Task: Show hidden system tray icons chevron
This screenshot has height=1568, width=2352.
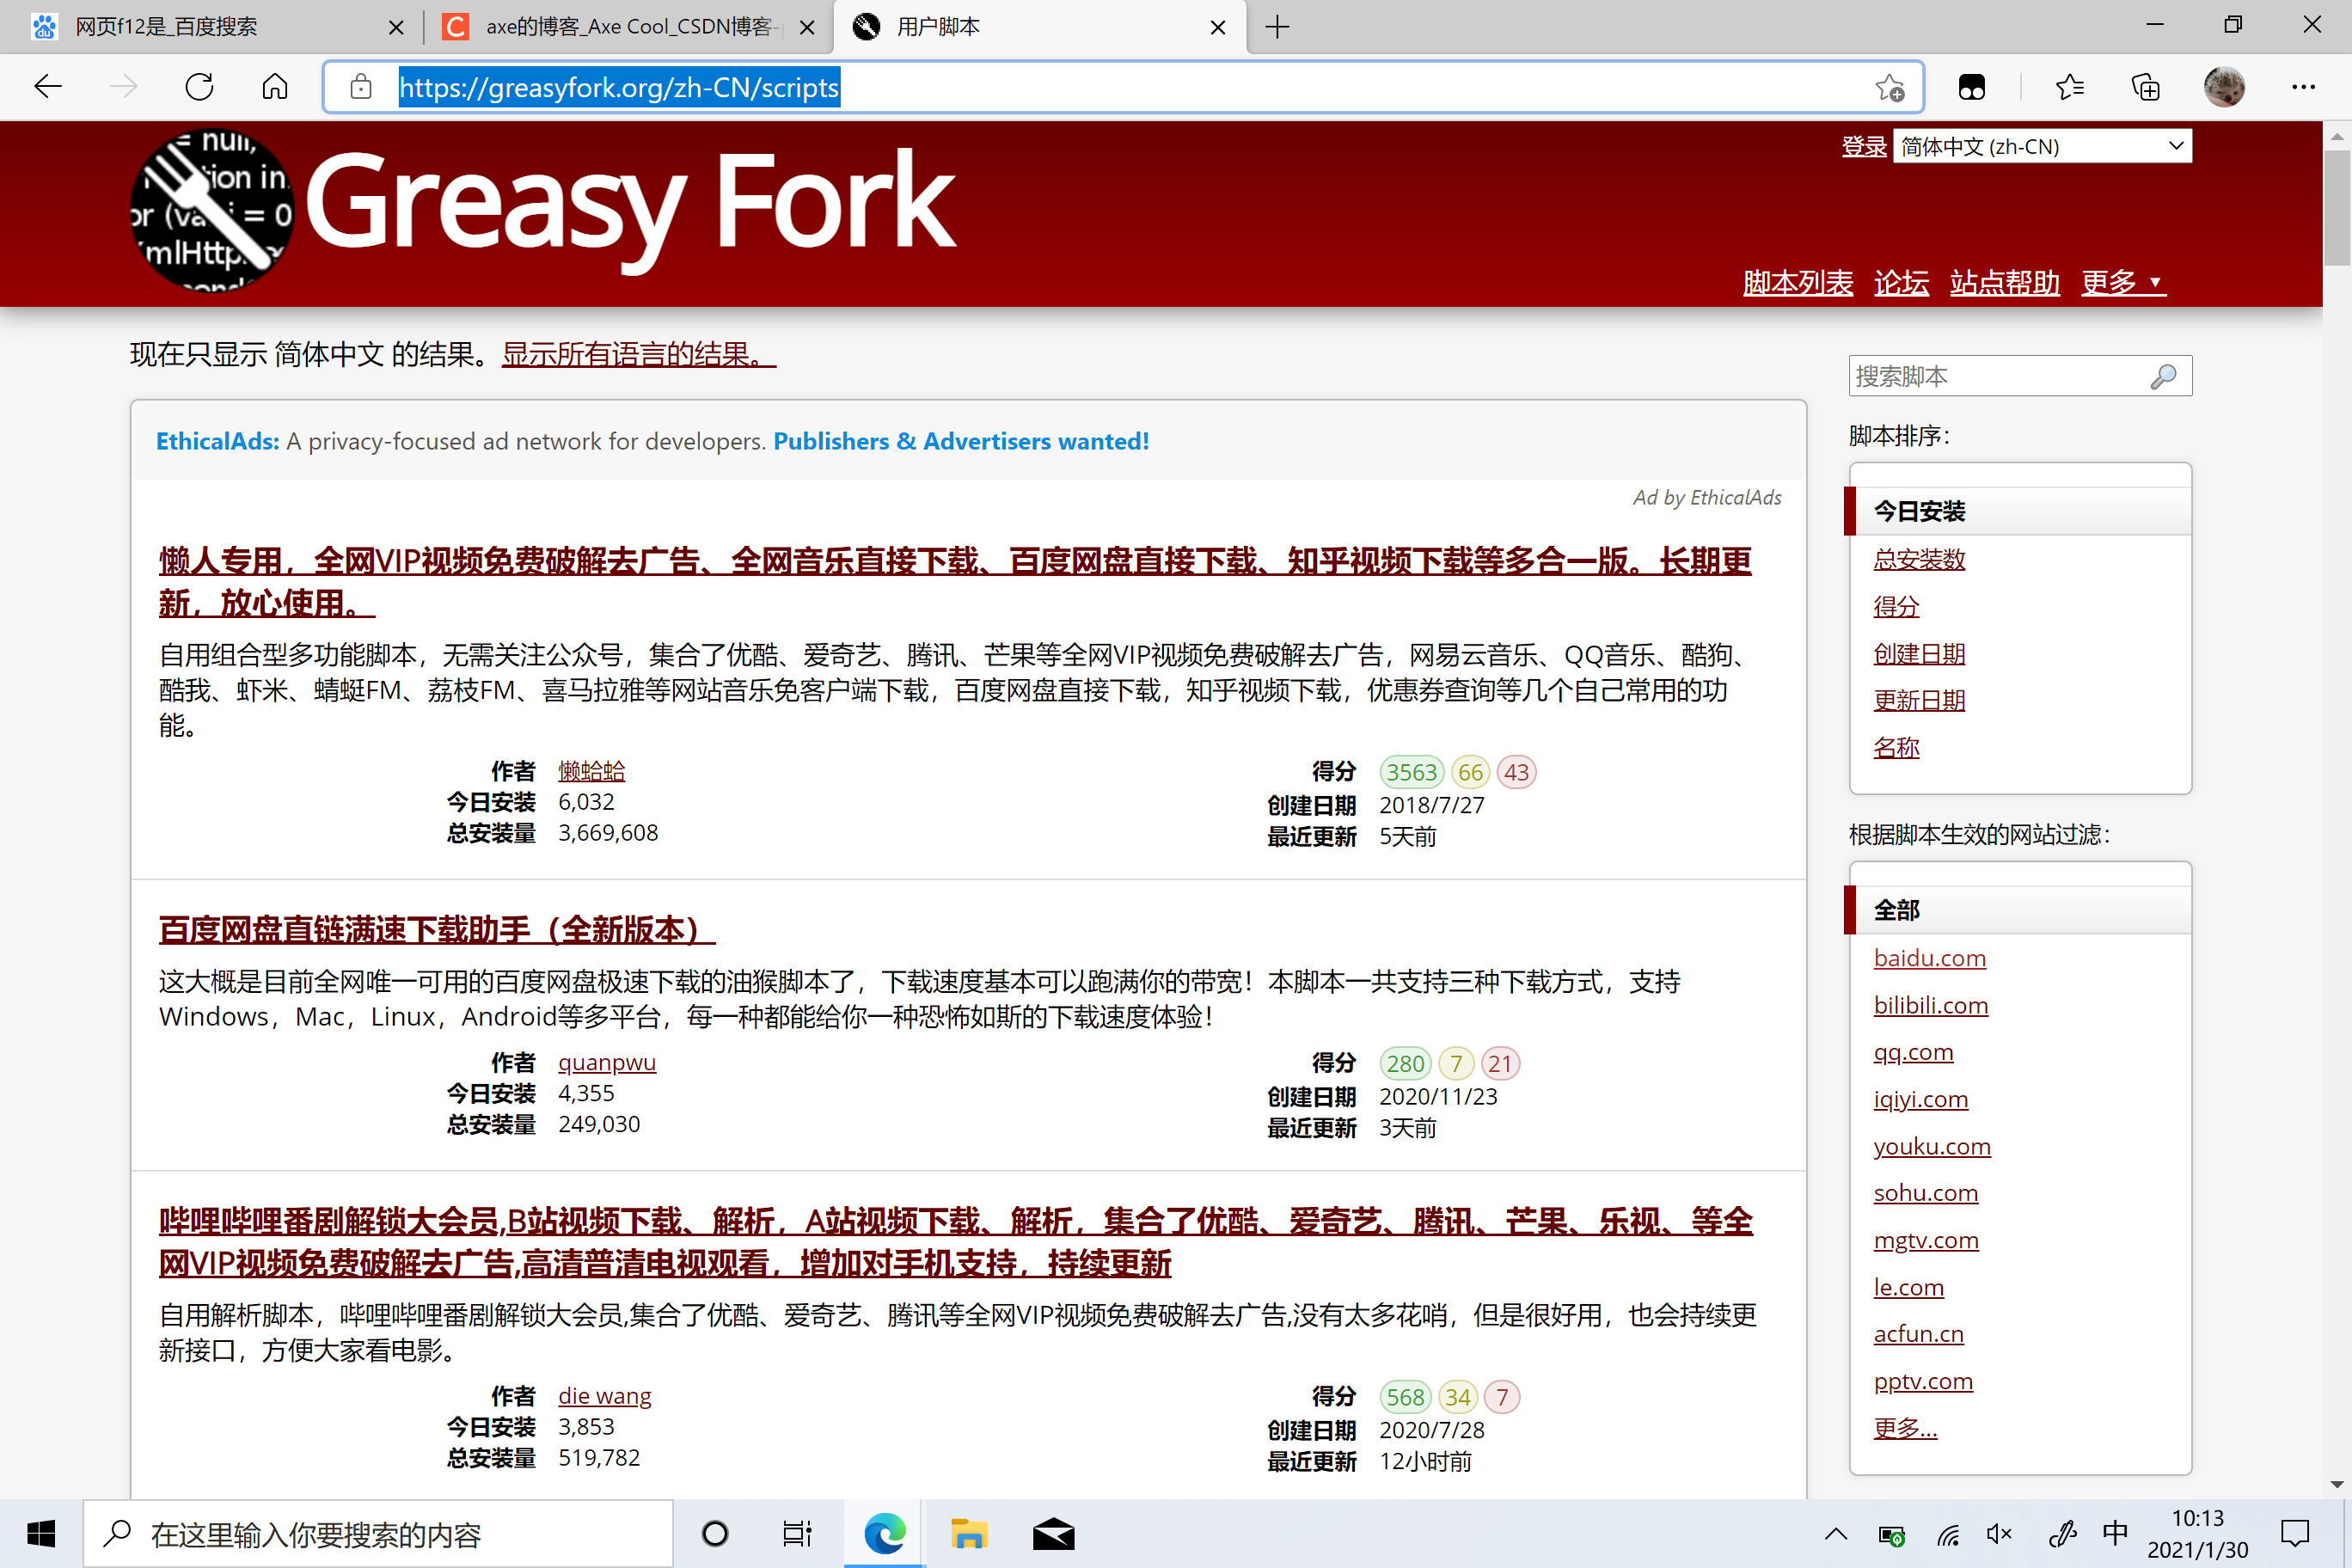Action: click(x=1836, y=1534)
